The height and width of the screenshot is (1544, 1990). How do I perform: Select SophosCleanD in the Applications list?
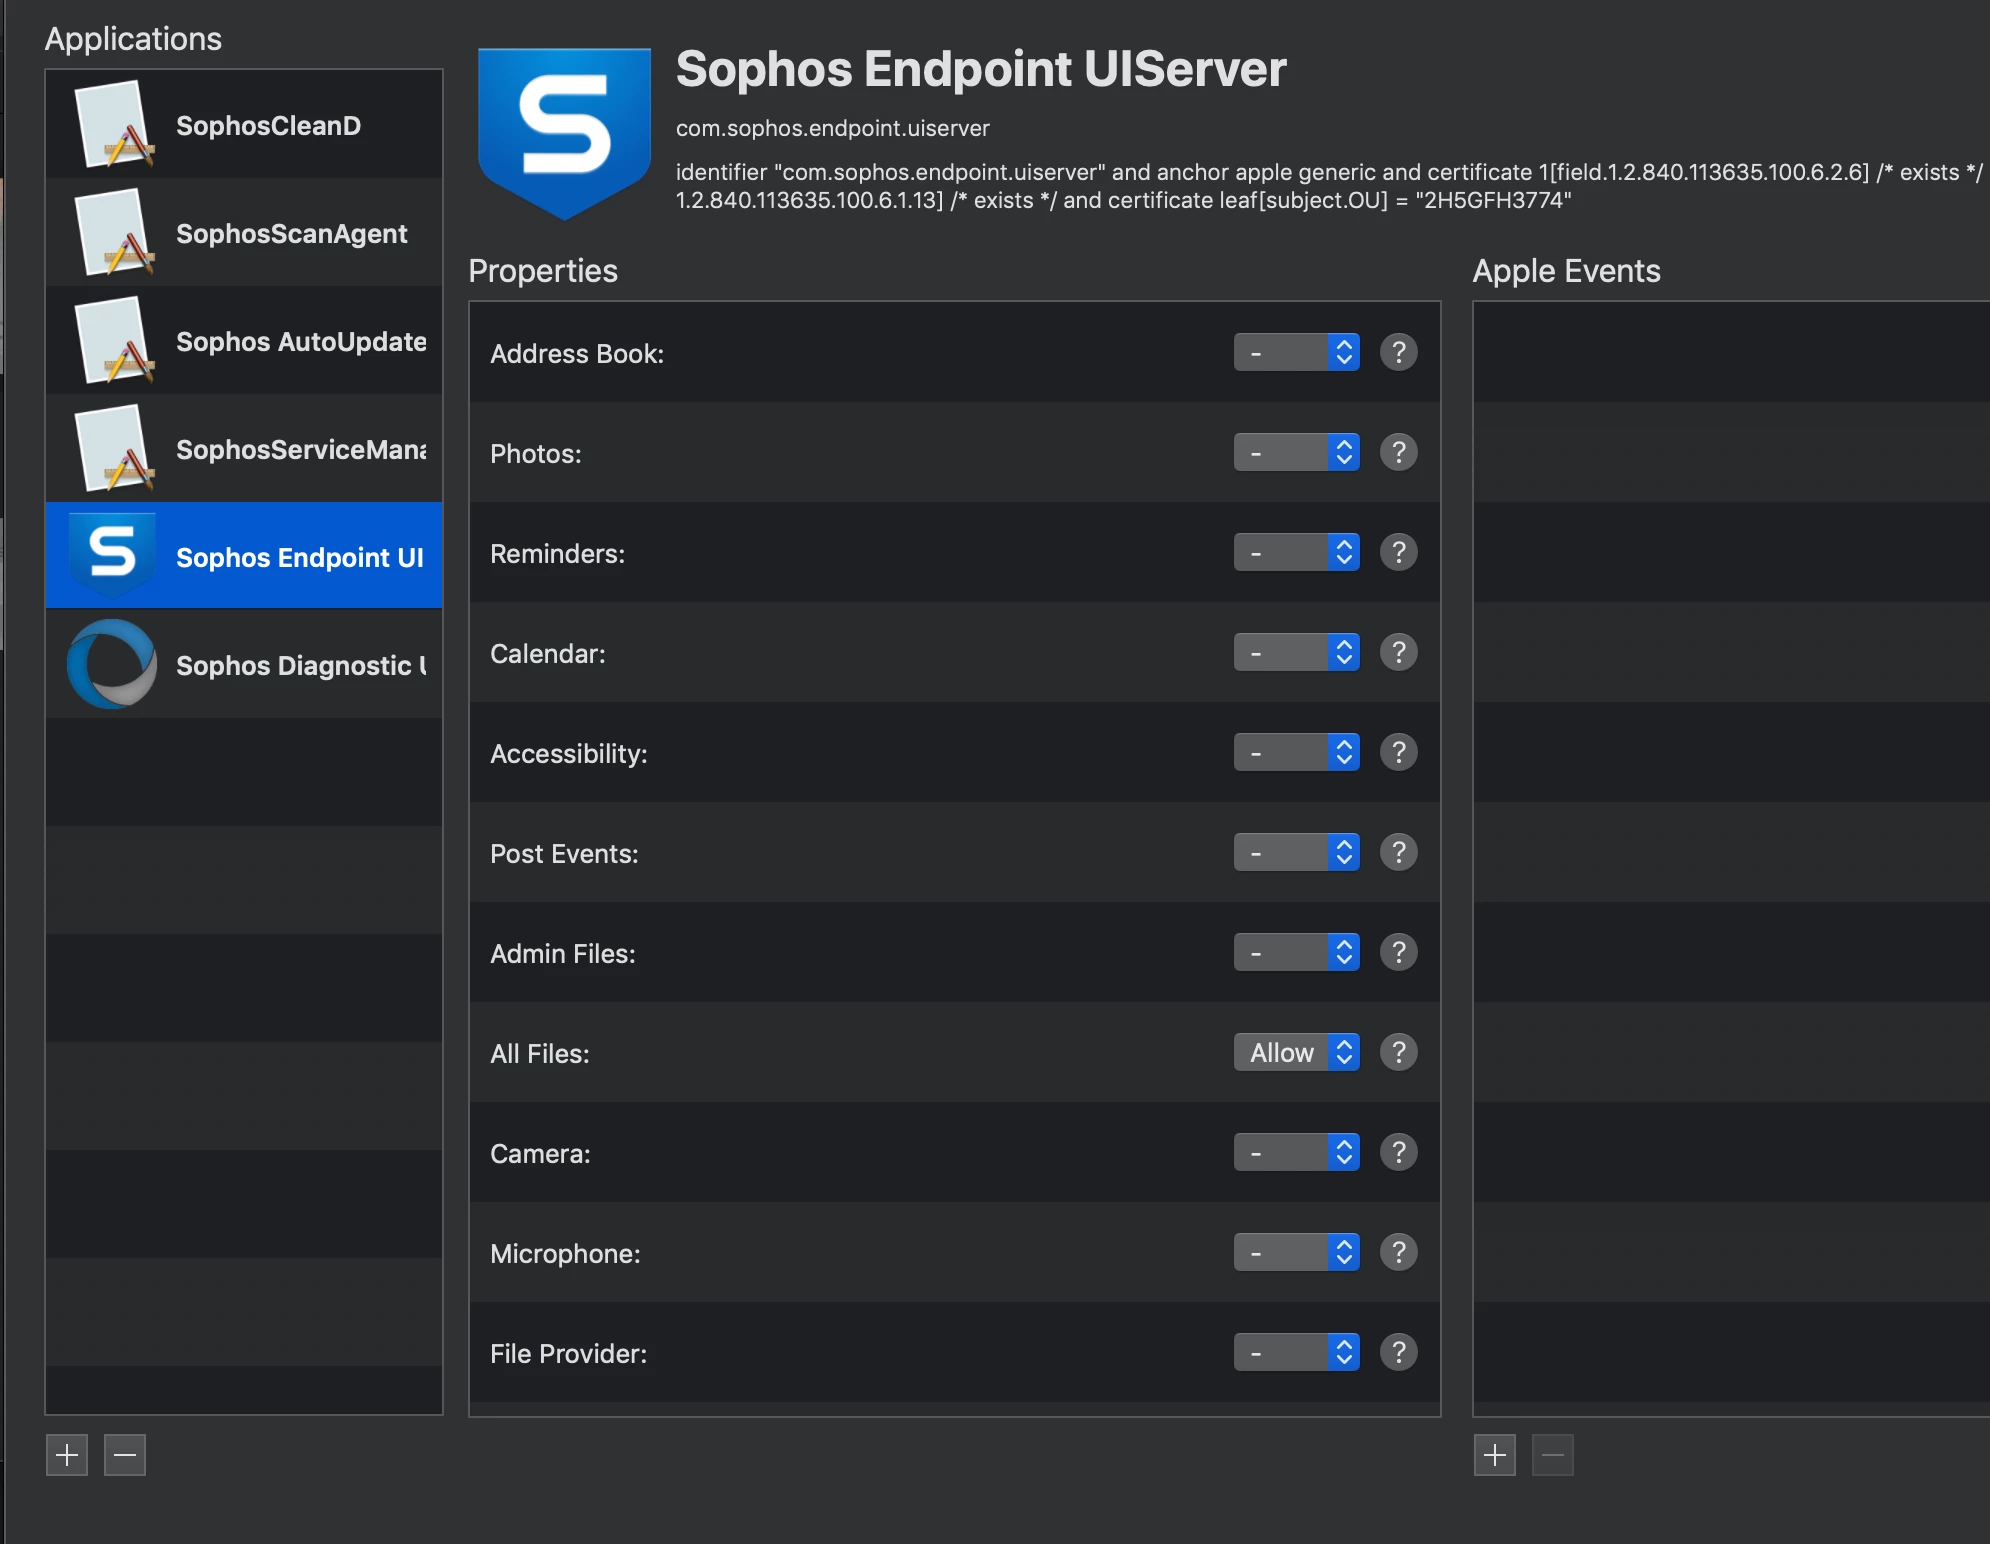click(x=244, y=125)
